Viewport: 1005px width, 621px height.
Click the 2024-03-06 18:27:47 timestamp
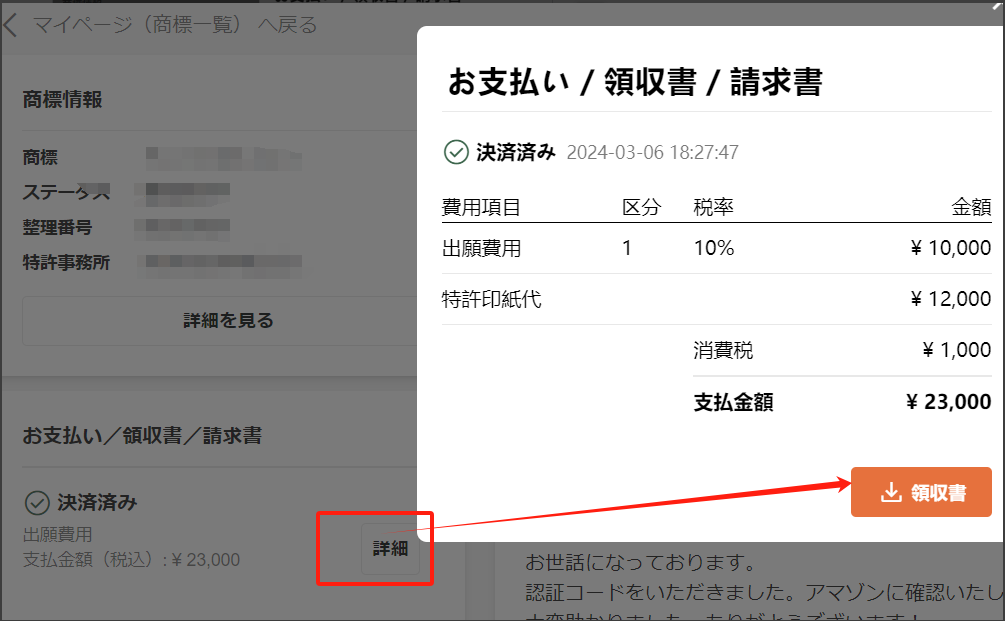(652, 153)
